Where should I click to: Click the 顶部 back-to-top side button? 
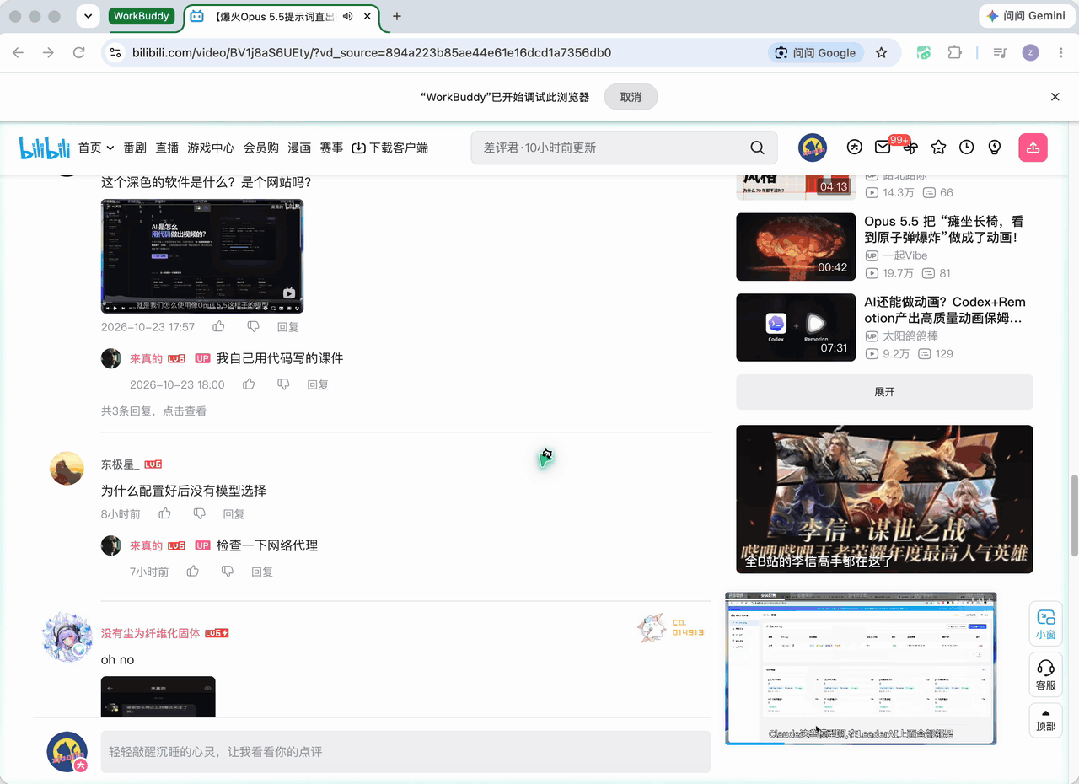point(1046,720)
